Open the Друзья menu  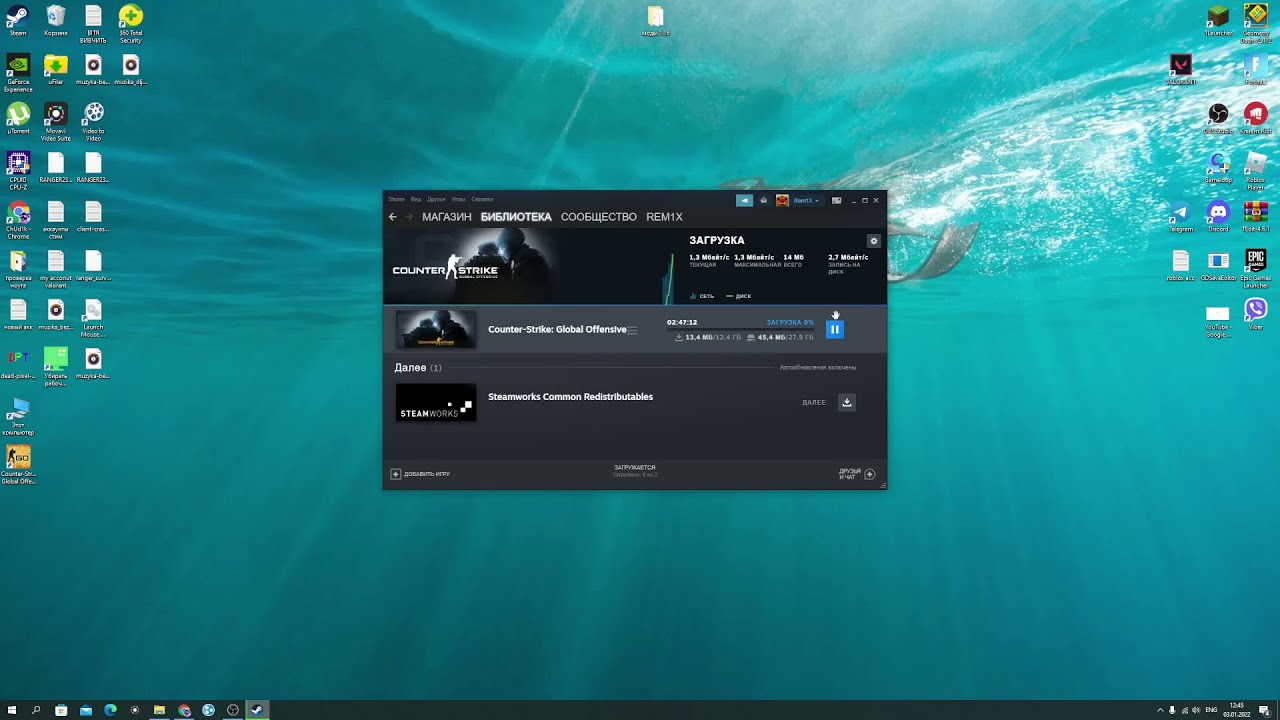pyautogui.click(x=436, y=199)
